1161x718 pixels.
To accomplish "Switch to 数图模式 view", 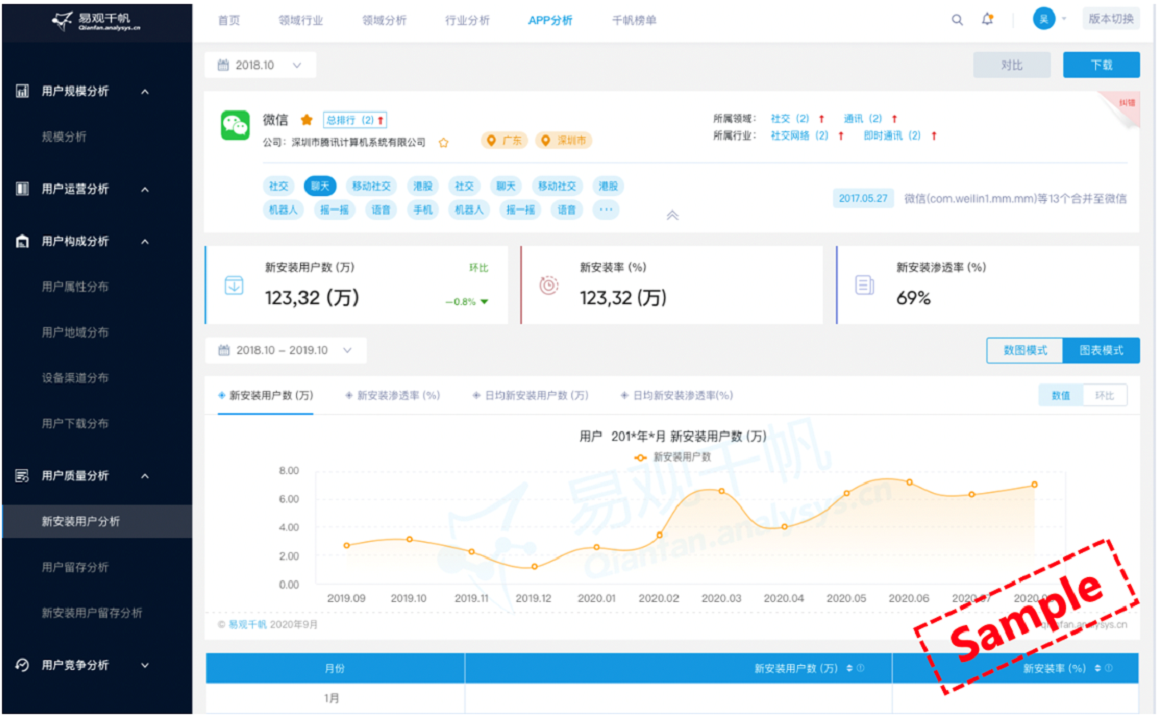I will click(1024, 351).
